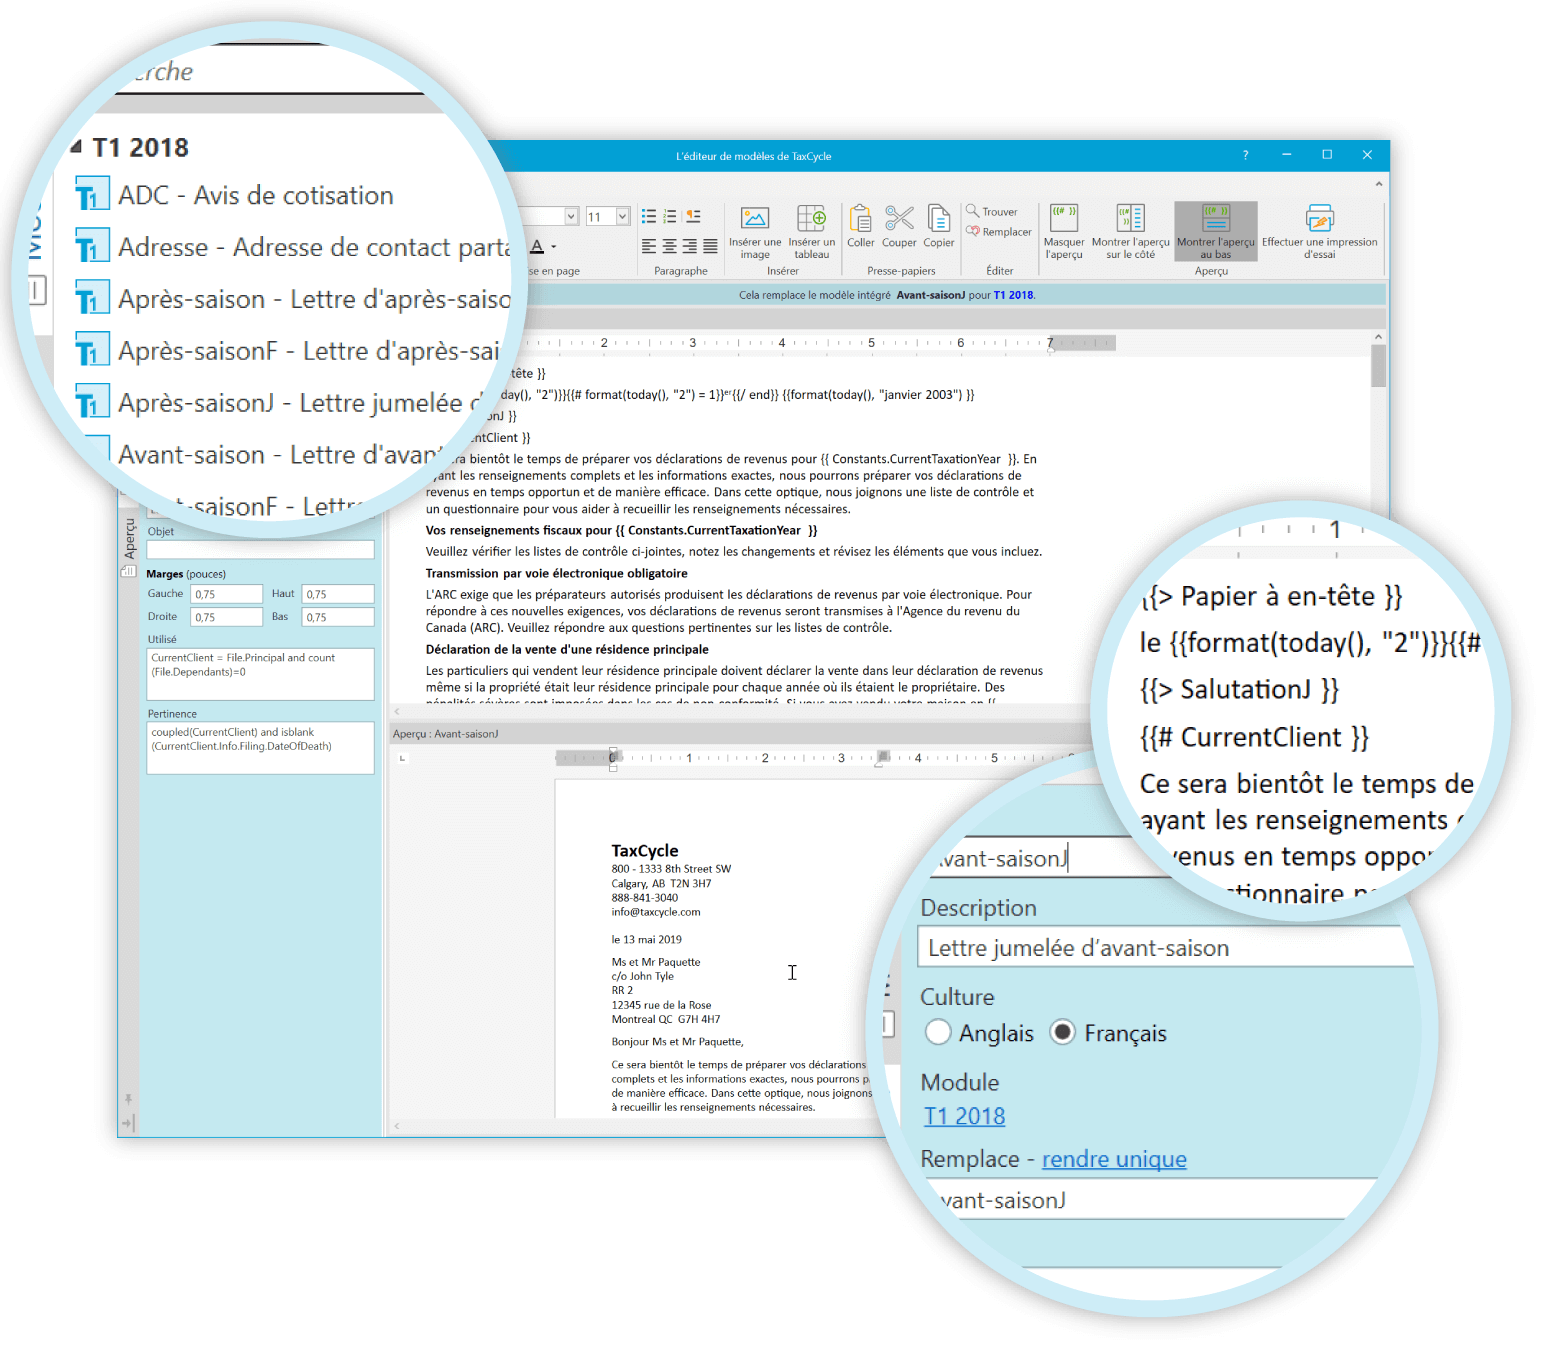
Task: Hide preview with Masquer l'aperçu
Action: (1064, 232)
